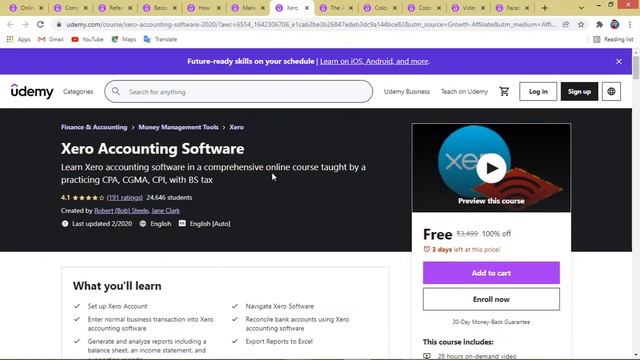Open the 191 ratings link

point(124,198)
